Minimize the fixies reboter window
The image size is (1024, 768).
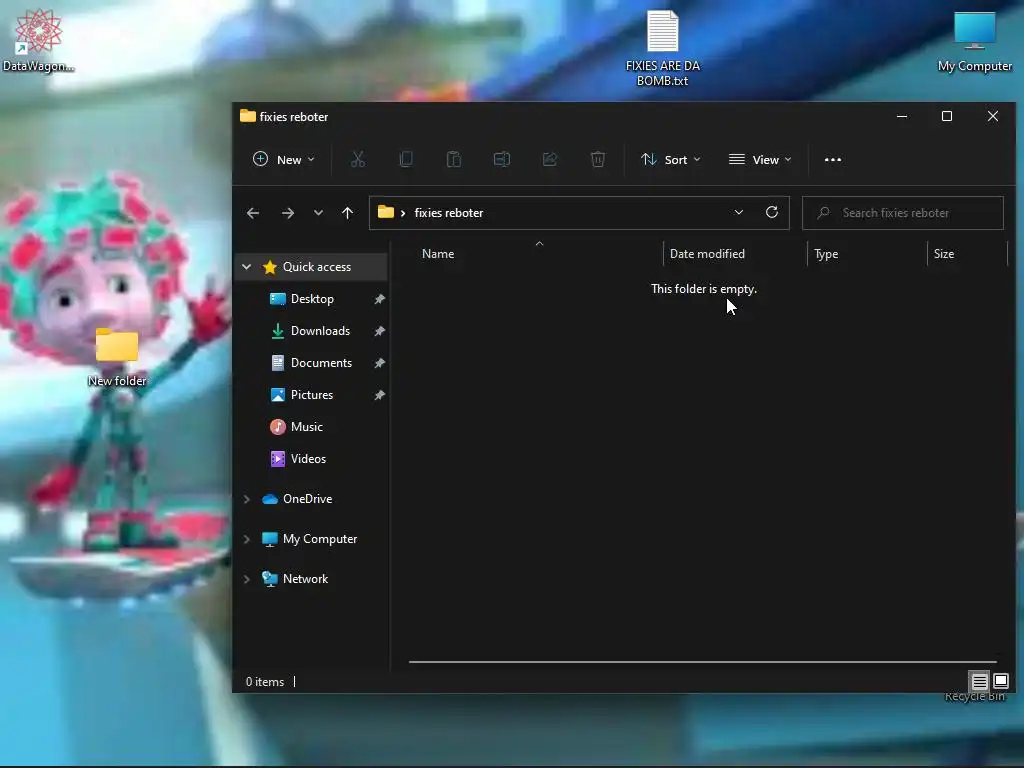[902, 116]
